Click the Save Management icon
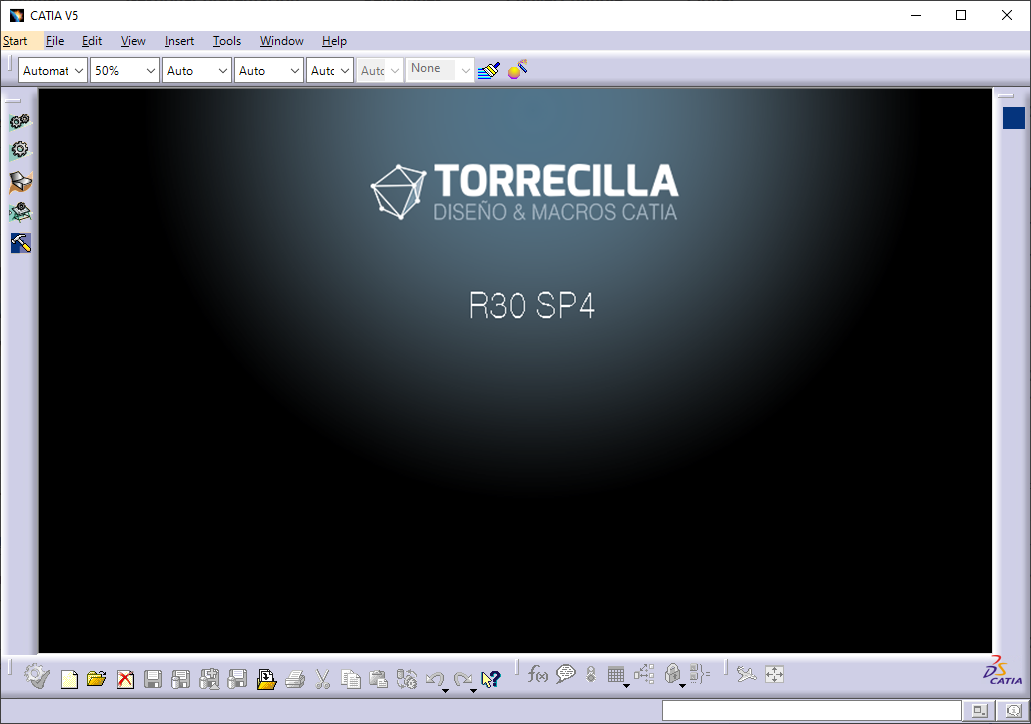 point(237,679)
